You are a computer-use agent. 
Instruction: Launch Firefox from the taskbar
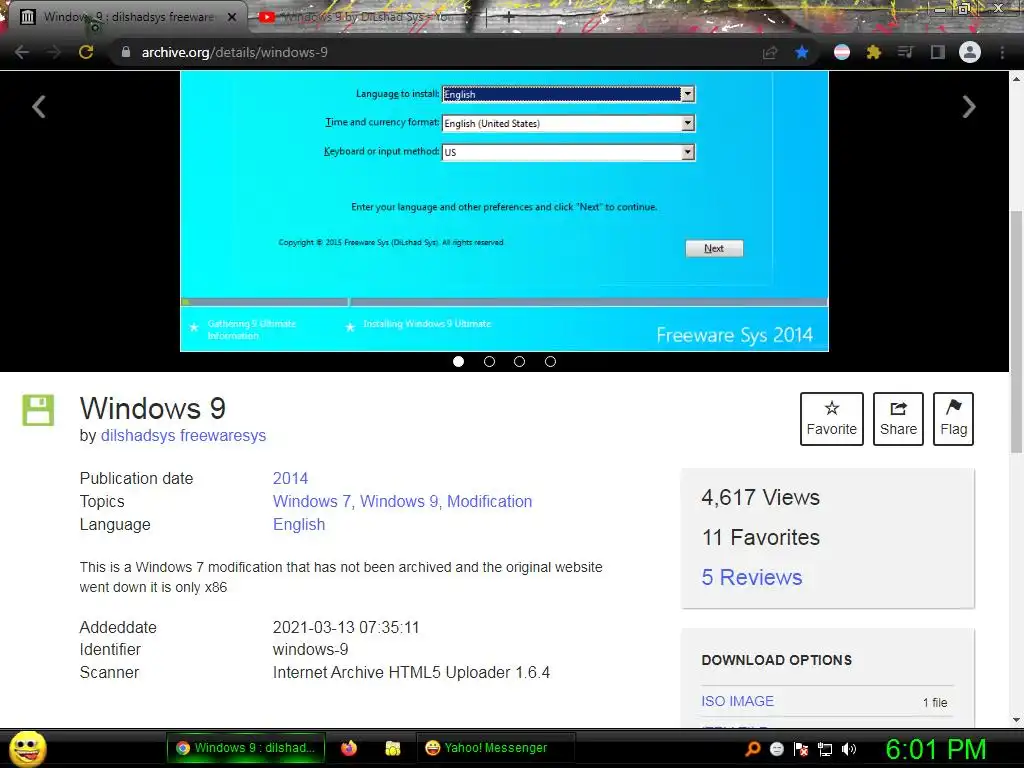(x=349, y=748)
